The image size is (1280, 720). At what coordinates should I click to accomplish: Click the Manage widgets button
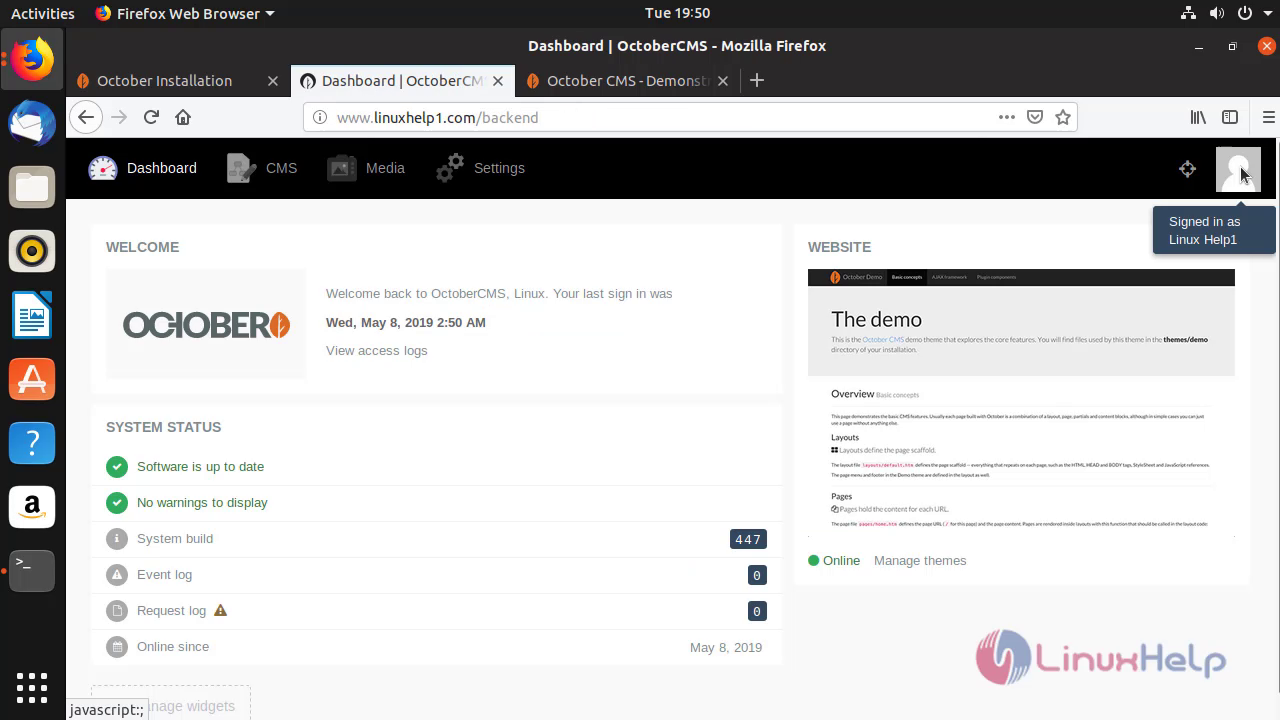click(x=171, y=705)
